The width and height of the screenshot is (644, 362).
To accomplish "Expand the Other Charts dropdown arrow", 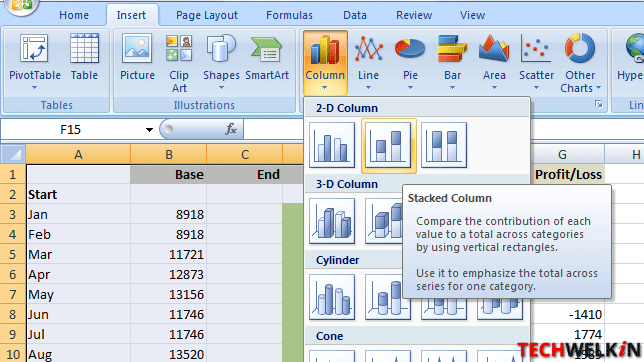I will click(598, 88).
